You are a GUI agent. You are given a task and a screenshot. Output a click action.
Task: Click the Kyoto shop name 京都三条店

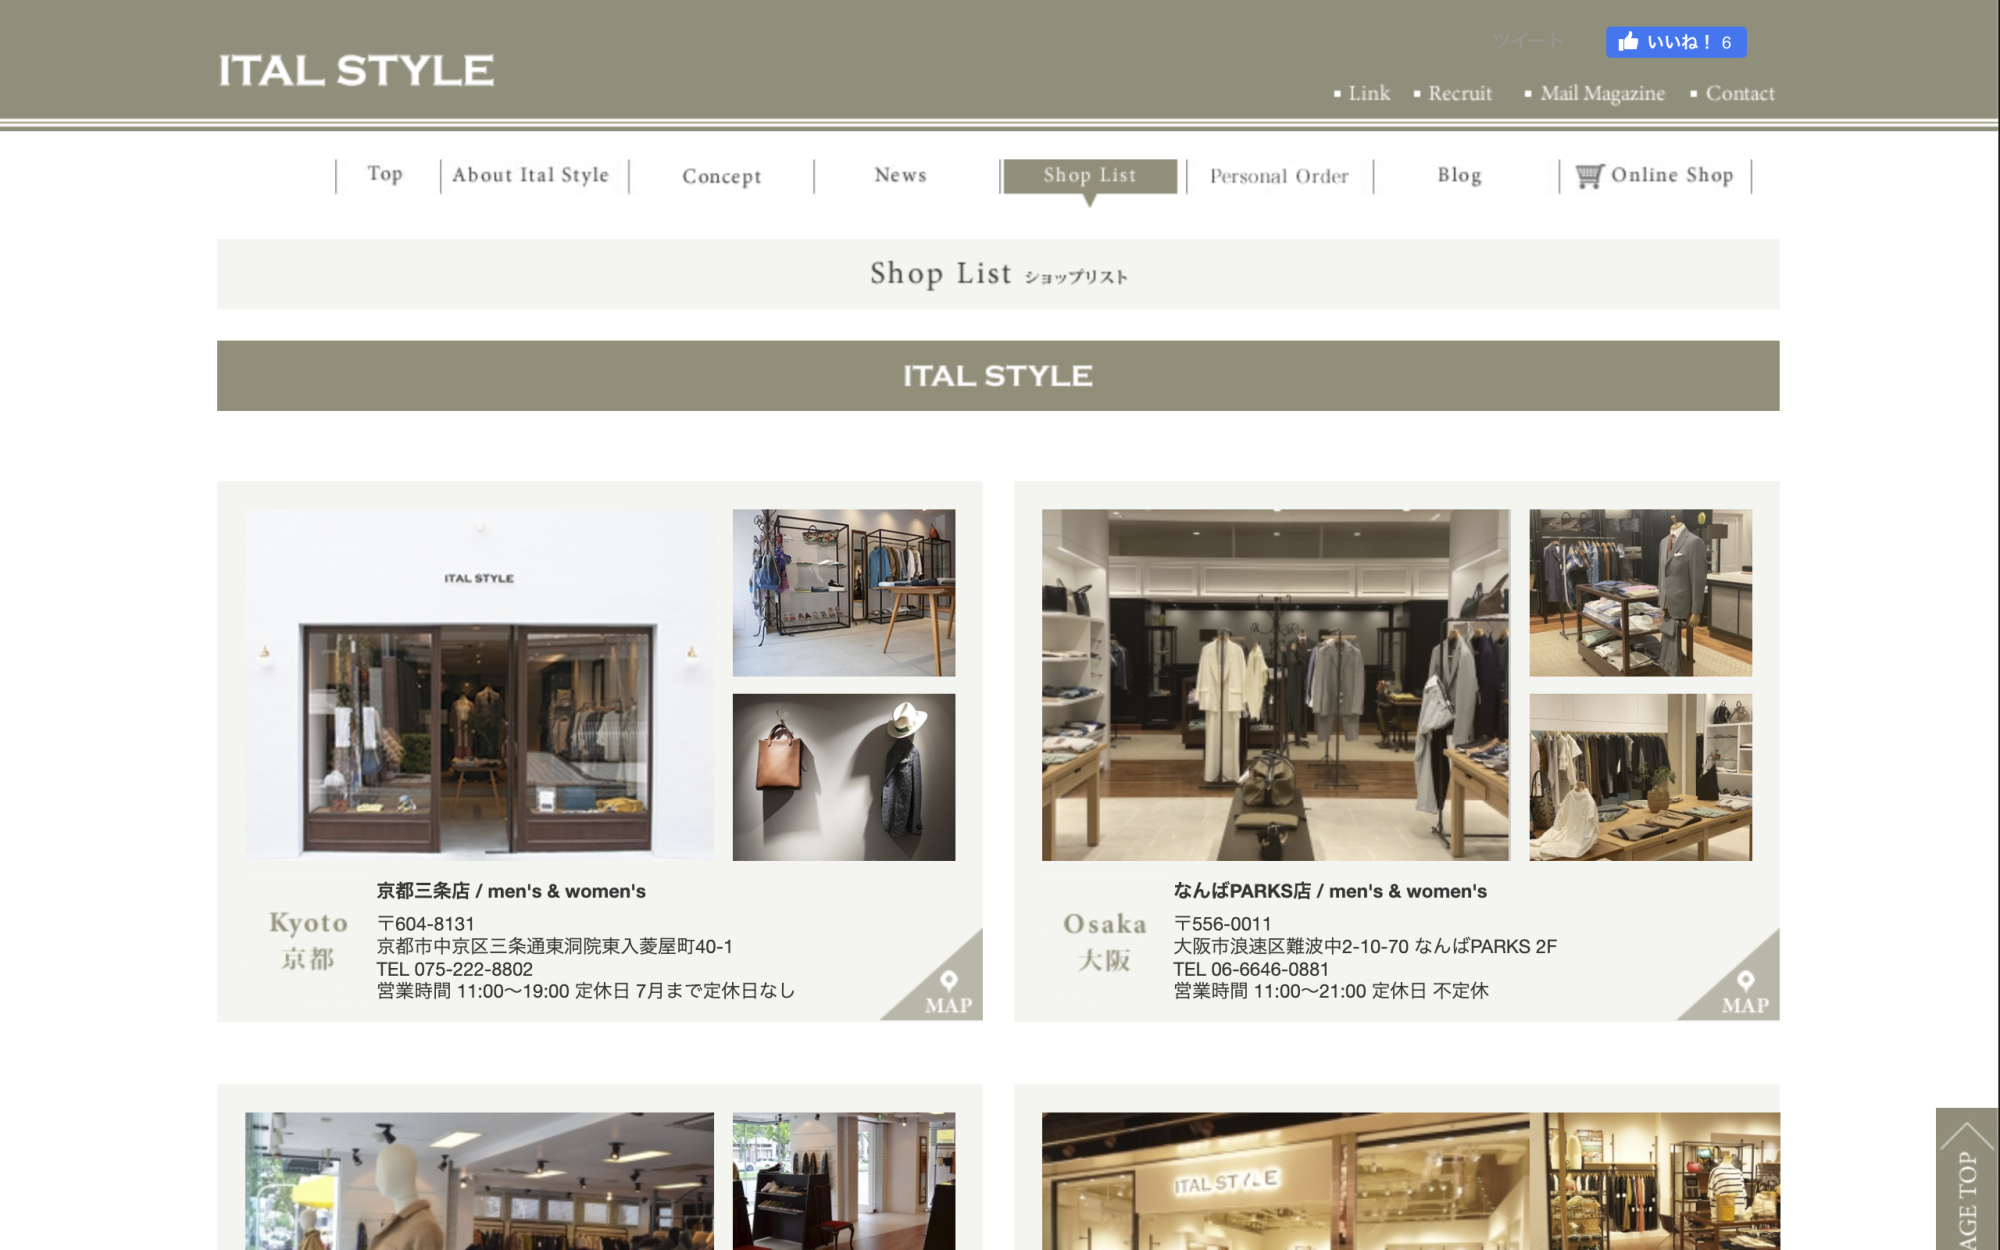point(423,891)
